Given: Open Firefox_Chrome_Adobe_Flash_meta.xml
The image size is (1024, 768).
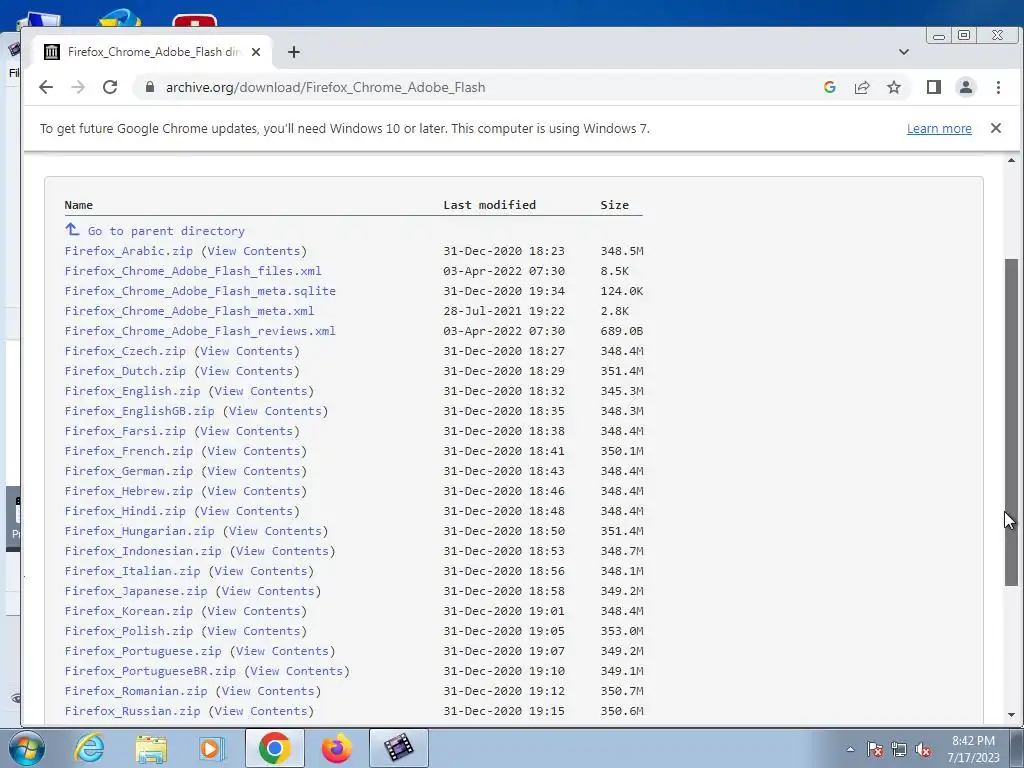Looking at the screenshot, I should 189,311.
